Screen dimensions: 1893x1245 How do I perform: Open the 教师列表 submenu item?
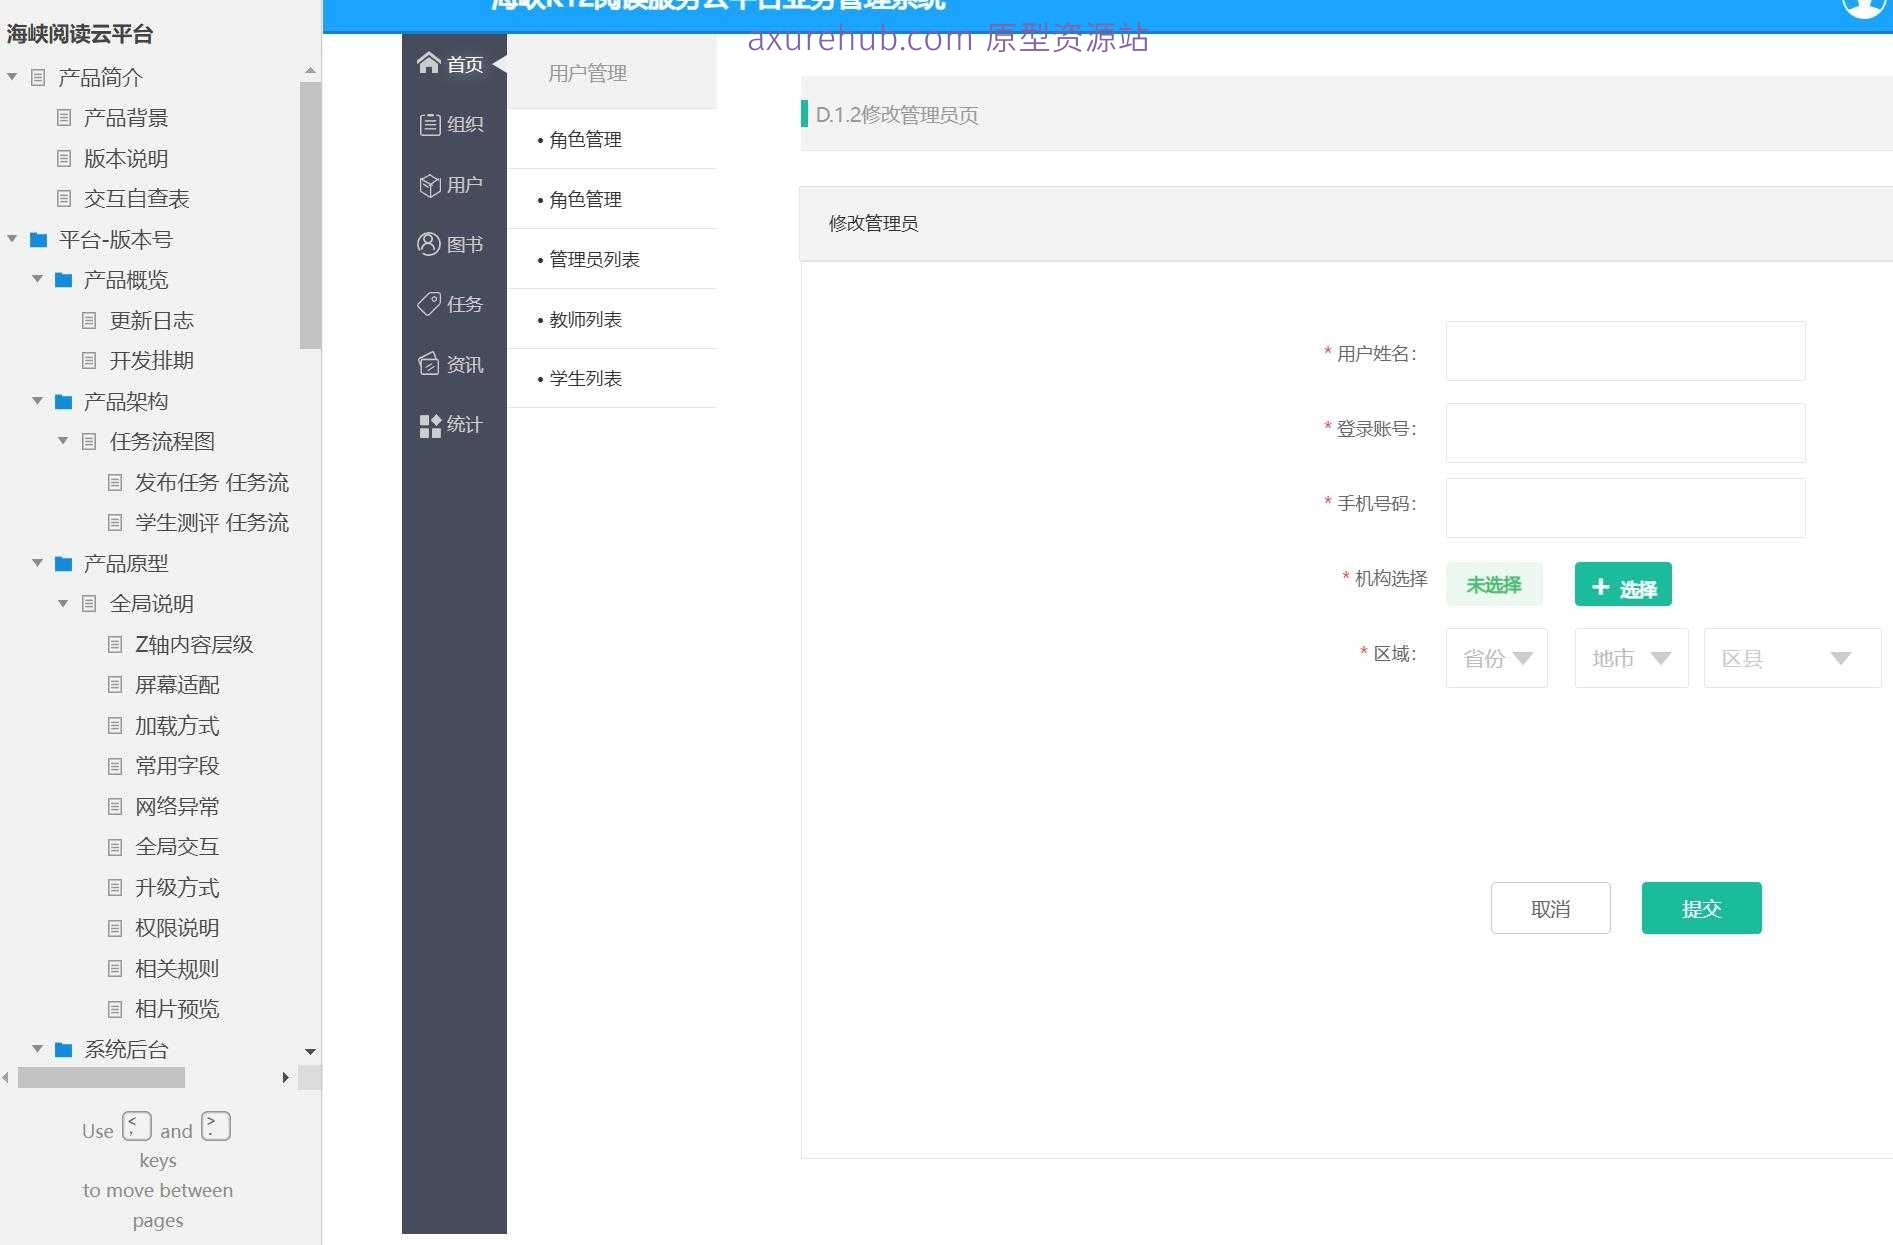(x=586, y=319)
